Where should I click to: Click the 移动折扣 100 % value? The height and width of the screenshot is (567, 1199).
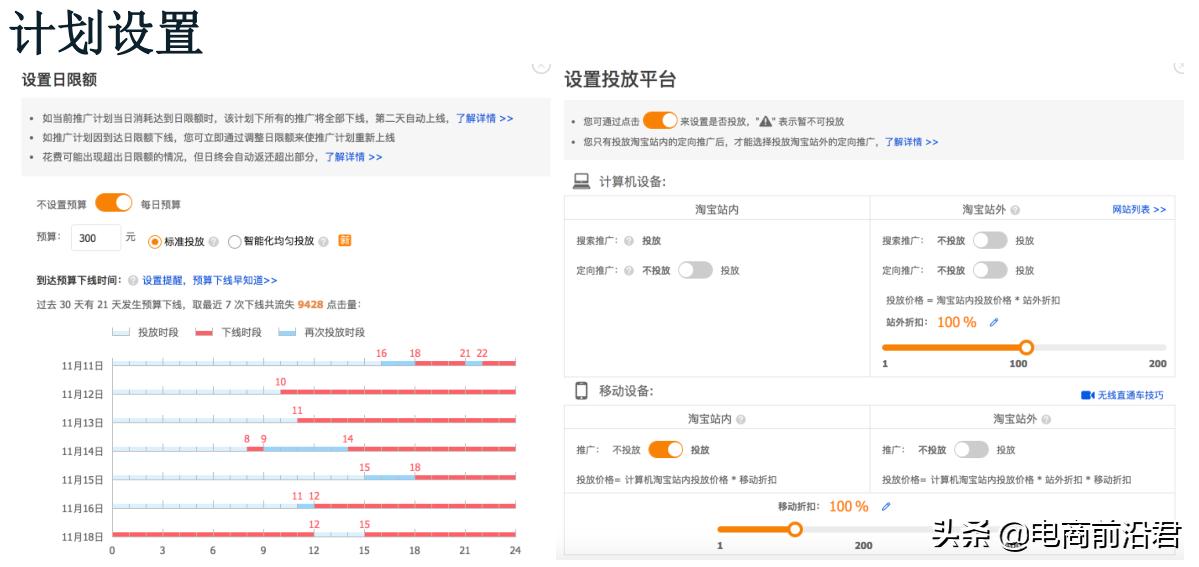[849, 507]
